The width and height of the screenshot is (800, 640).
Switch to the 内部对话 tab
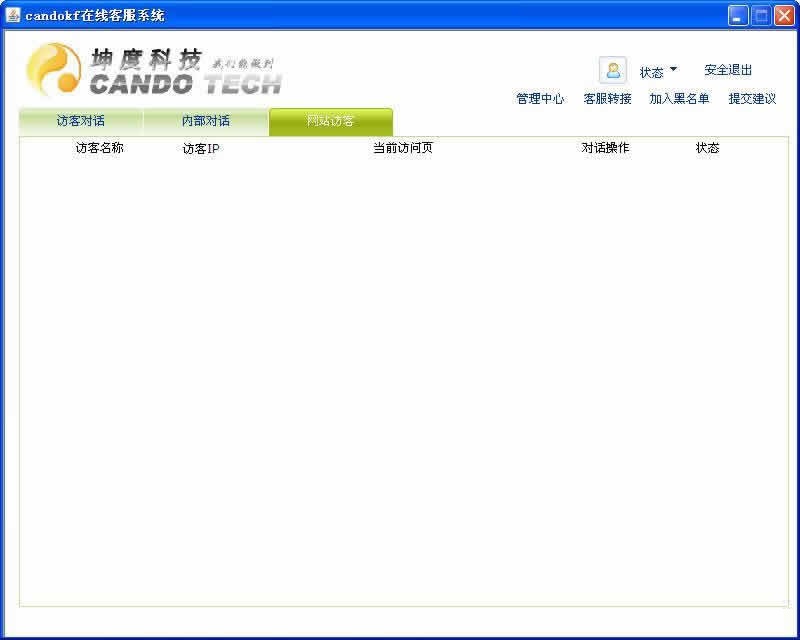[206, 121]
